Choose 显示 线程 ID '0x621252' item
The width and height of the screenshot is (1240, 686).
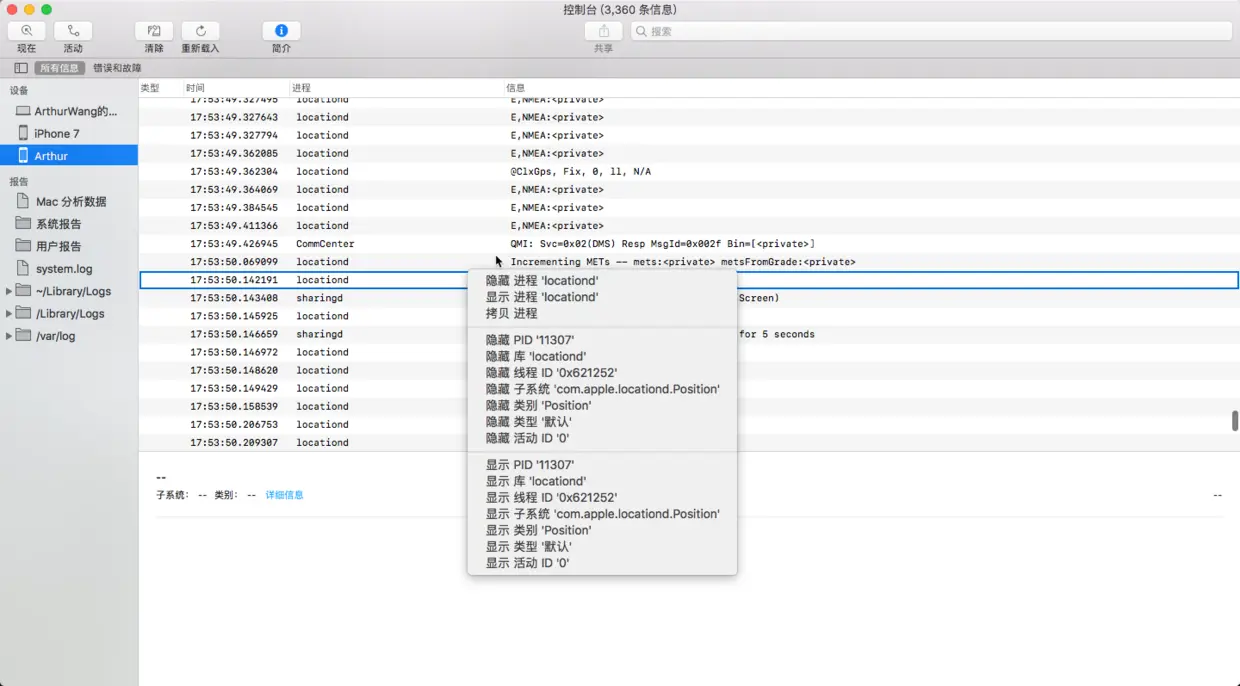[602, 497]
